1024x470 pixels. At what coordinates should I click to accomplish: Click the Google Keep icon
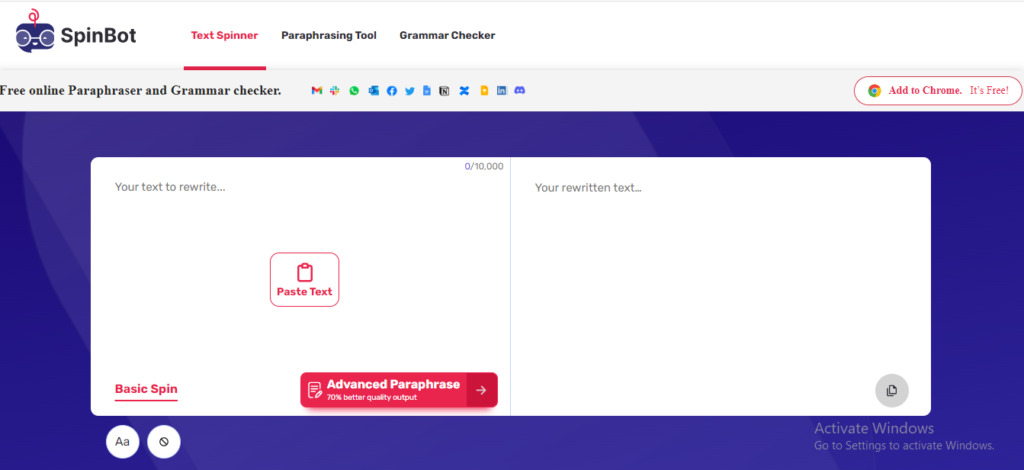[x=484, y=91]
